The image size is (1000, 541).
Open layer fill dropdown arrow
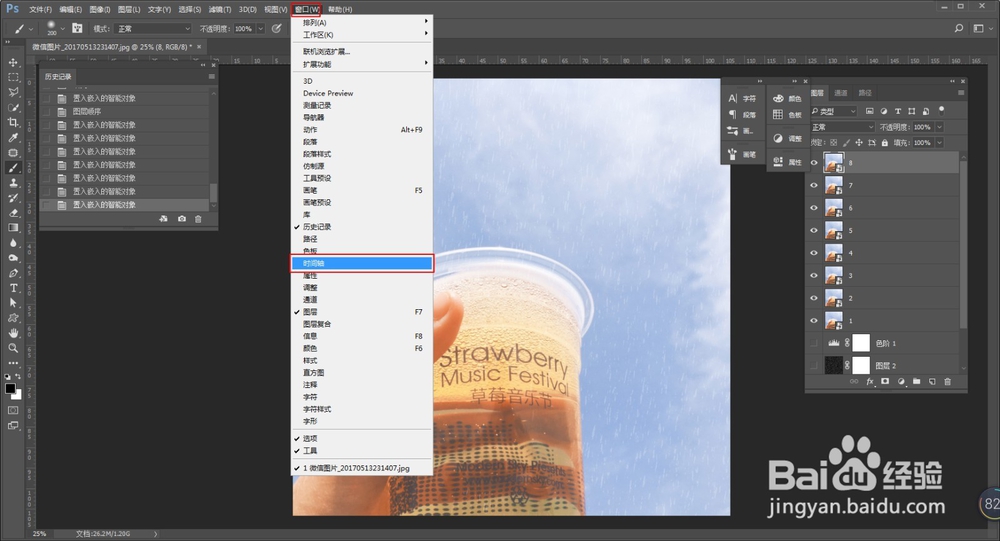pos(939,143)
